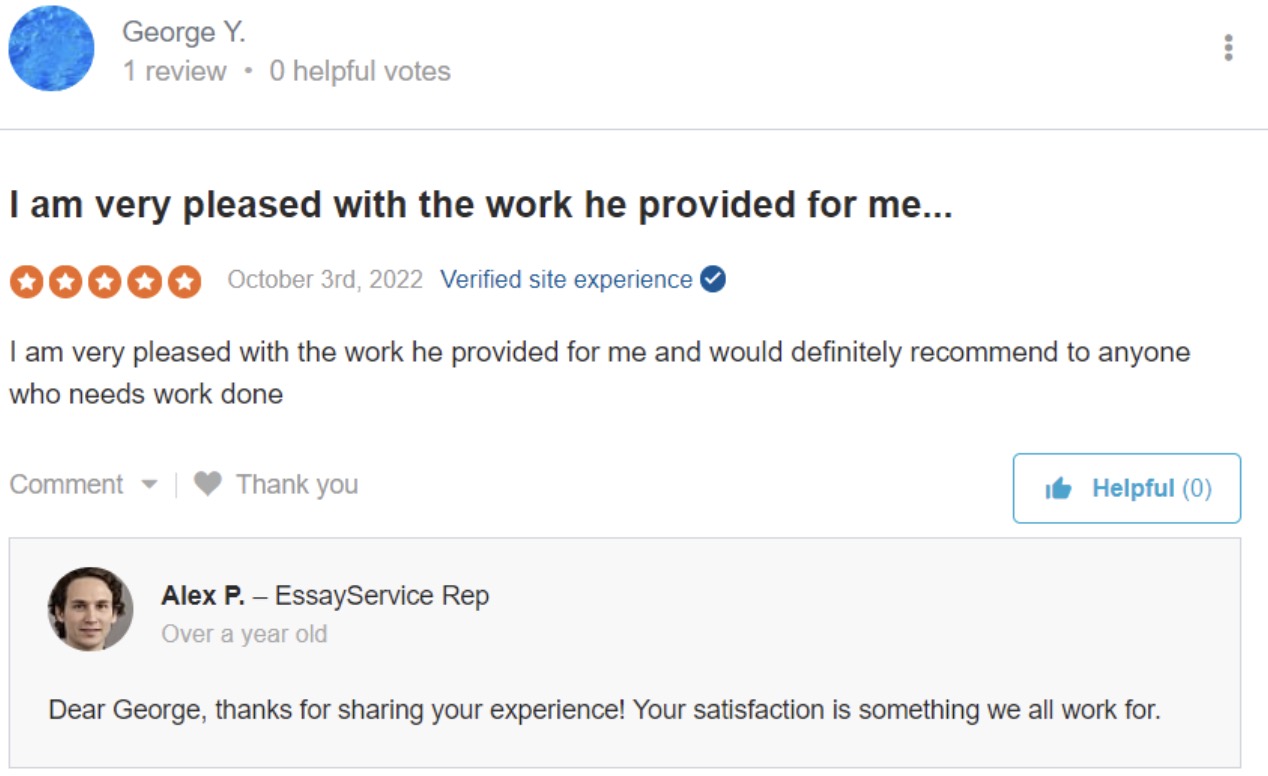The image size is (1268, 776).
Task: Click the thumbs-up icon in Helpful button
Action: click(x=1058, y=489)
